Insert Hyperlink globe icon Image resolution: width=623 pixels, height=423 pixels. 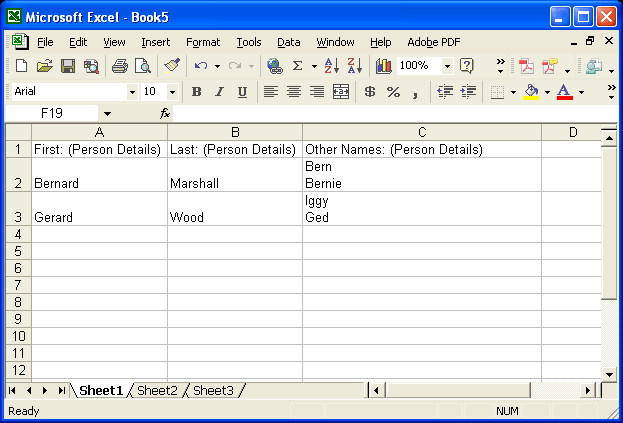(275, 66)
